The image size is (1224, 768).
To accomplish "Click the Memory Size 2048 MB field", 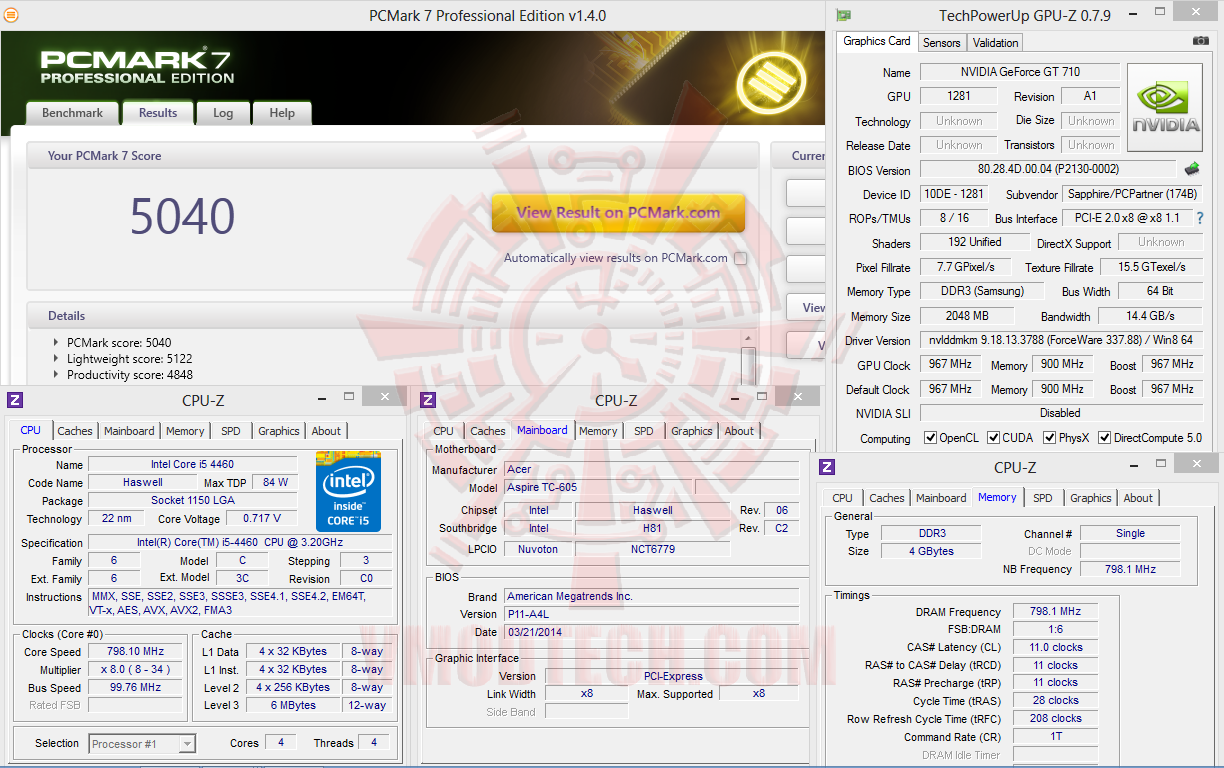I will tap(966, 316).
